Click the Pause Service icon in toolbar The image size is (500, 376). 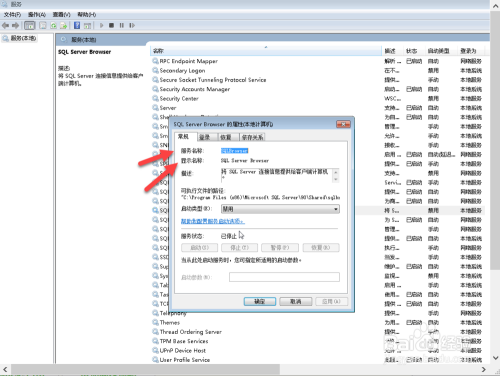(x=122, y=25)
